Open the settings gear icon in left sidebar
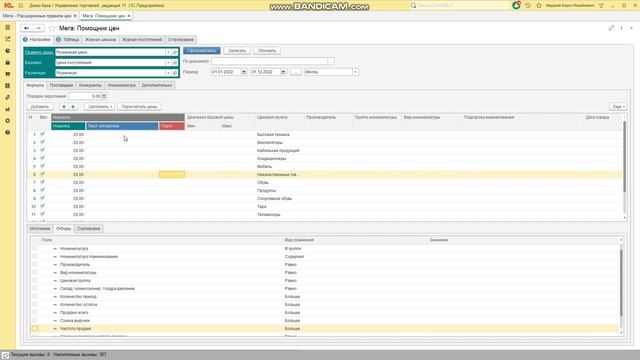Screen dimensions: 640x360 (x=7, y=121)
